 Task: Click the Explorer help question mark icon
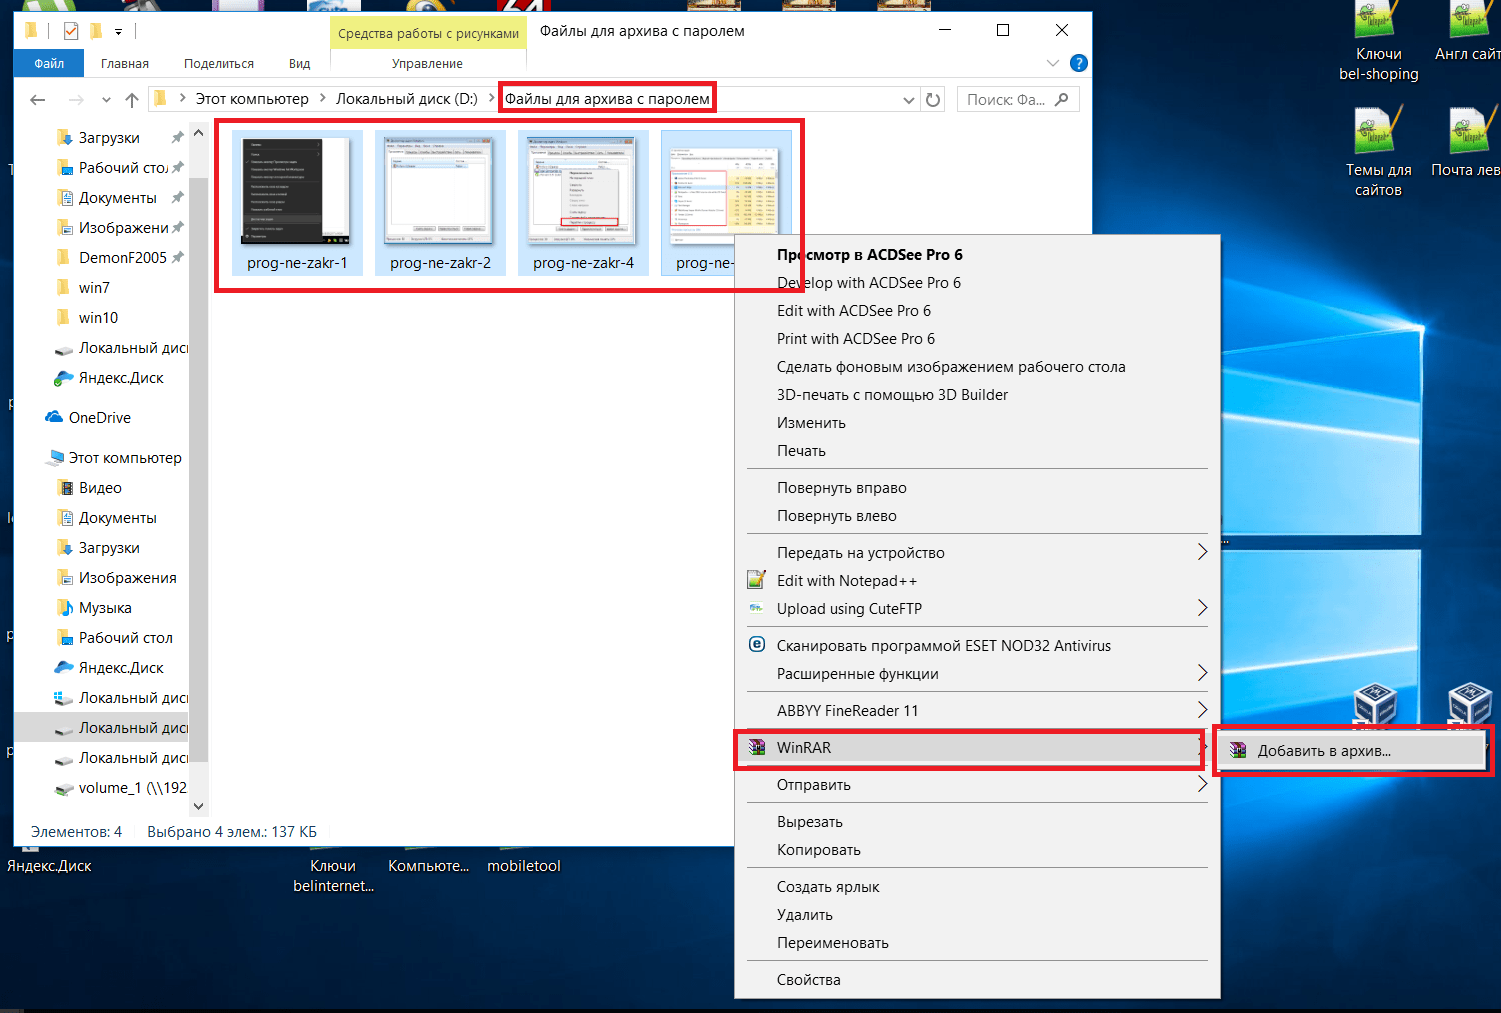pos(1078,63)
